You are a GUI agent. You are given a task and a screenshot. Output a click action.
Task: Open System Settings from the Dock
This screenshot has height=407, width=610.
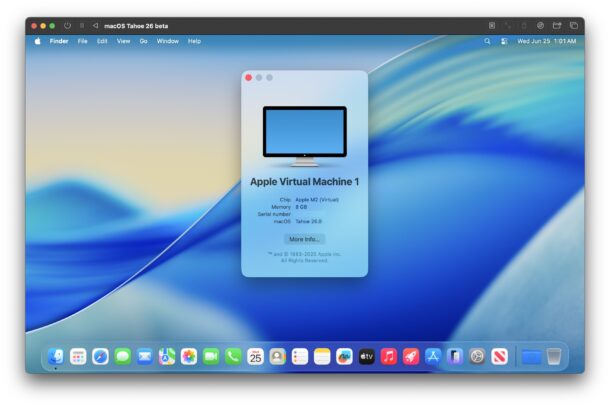[477, 356]
